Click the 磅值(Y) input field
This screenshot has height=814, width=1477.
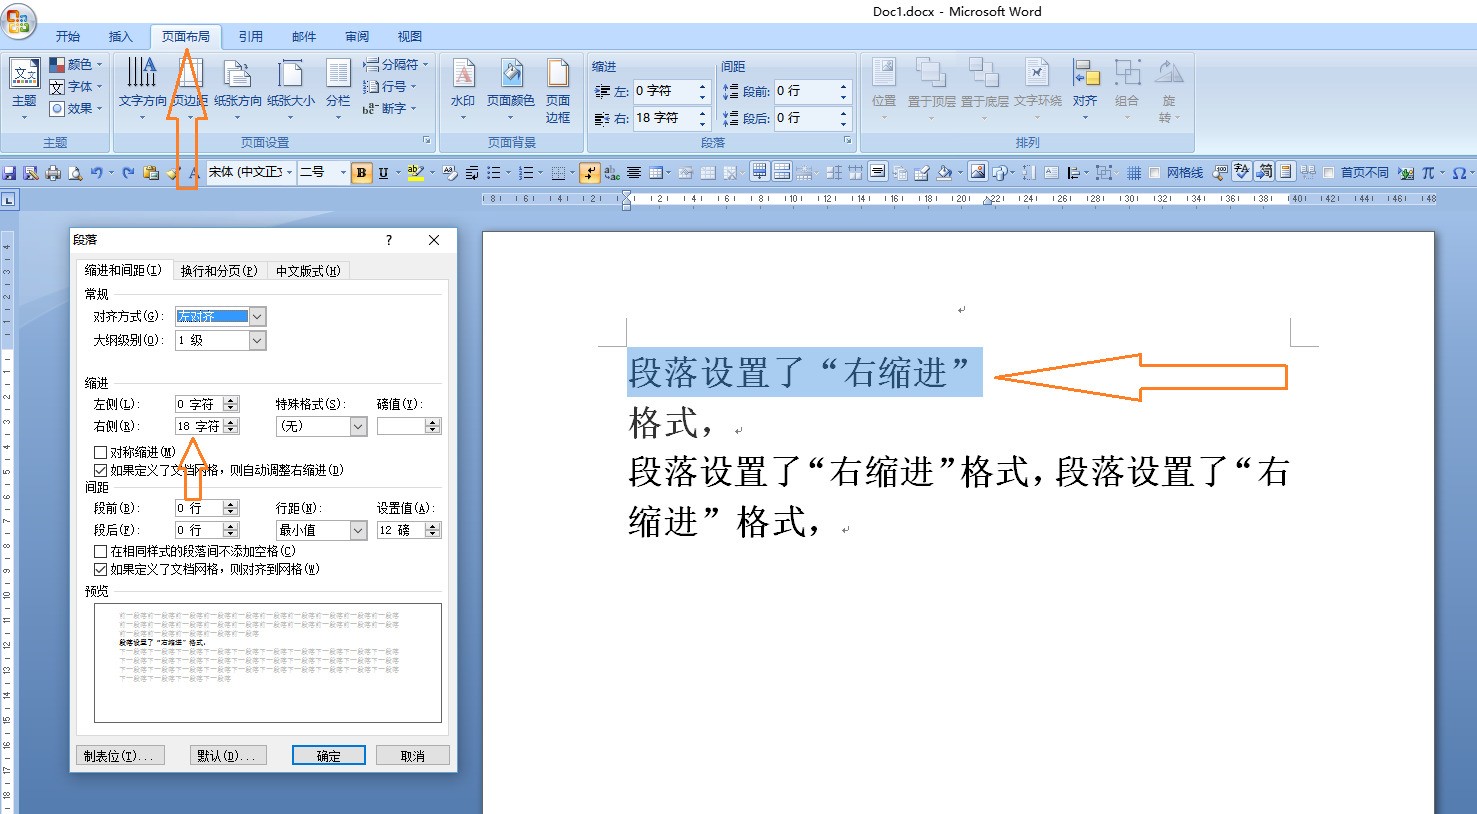[408, 426]
